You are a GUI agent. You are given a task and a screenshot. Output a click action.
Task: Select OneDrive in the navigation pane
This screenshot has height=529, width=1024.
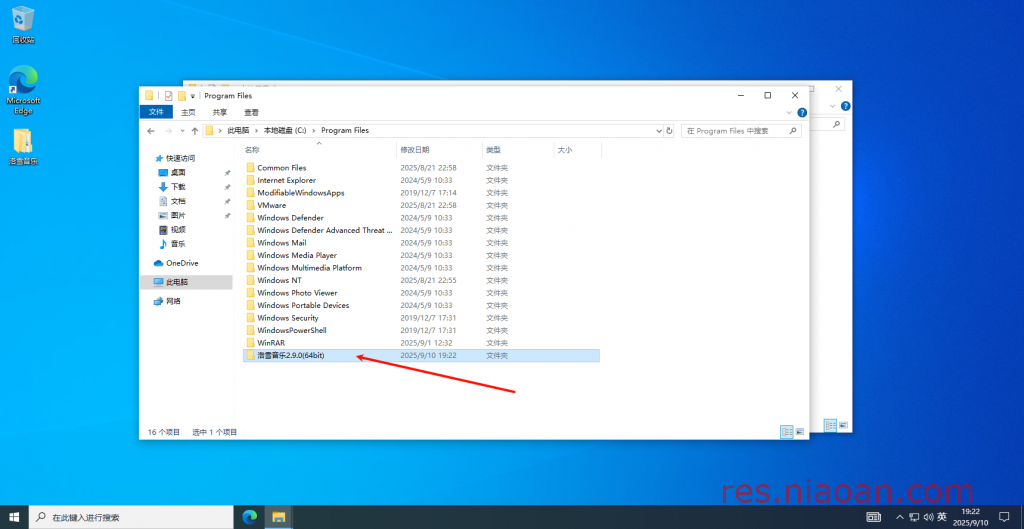pos(182,263)
